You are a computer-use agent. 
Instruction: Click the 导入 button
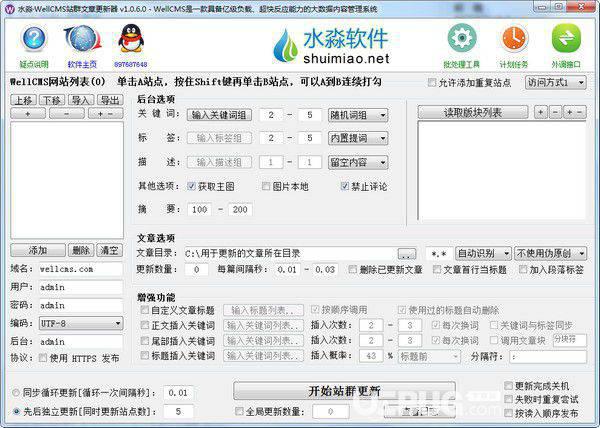pos(81,100)
